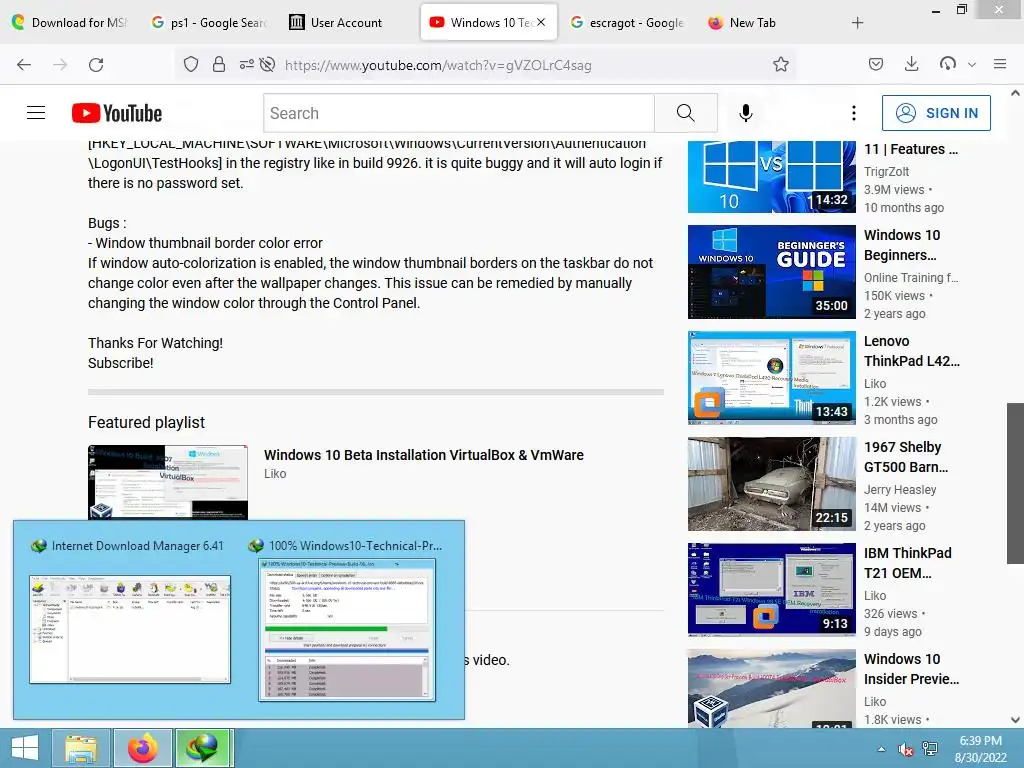Open YouTube settings three-dot menu
1024x768 pixels.
(854, 113)
